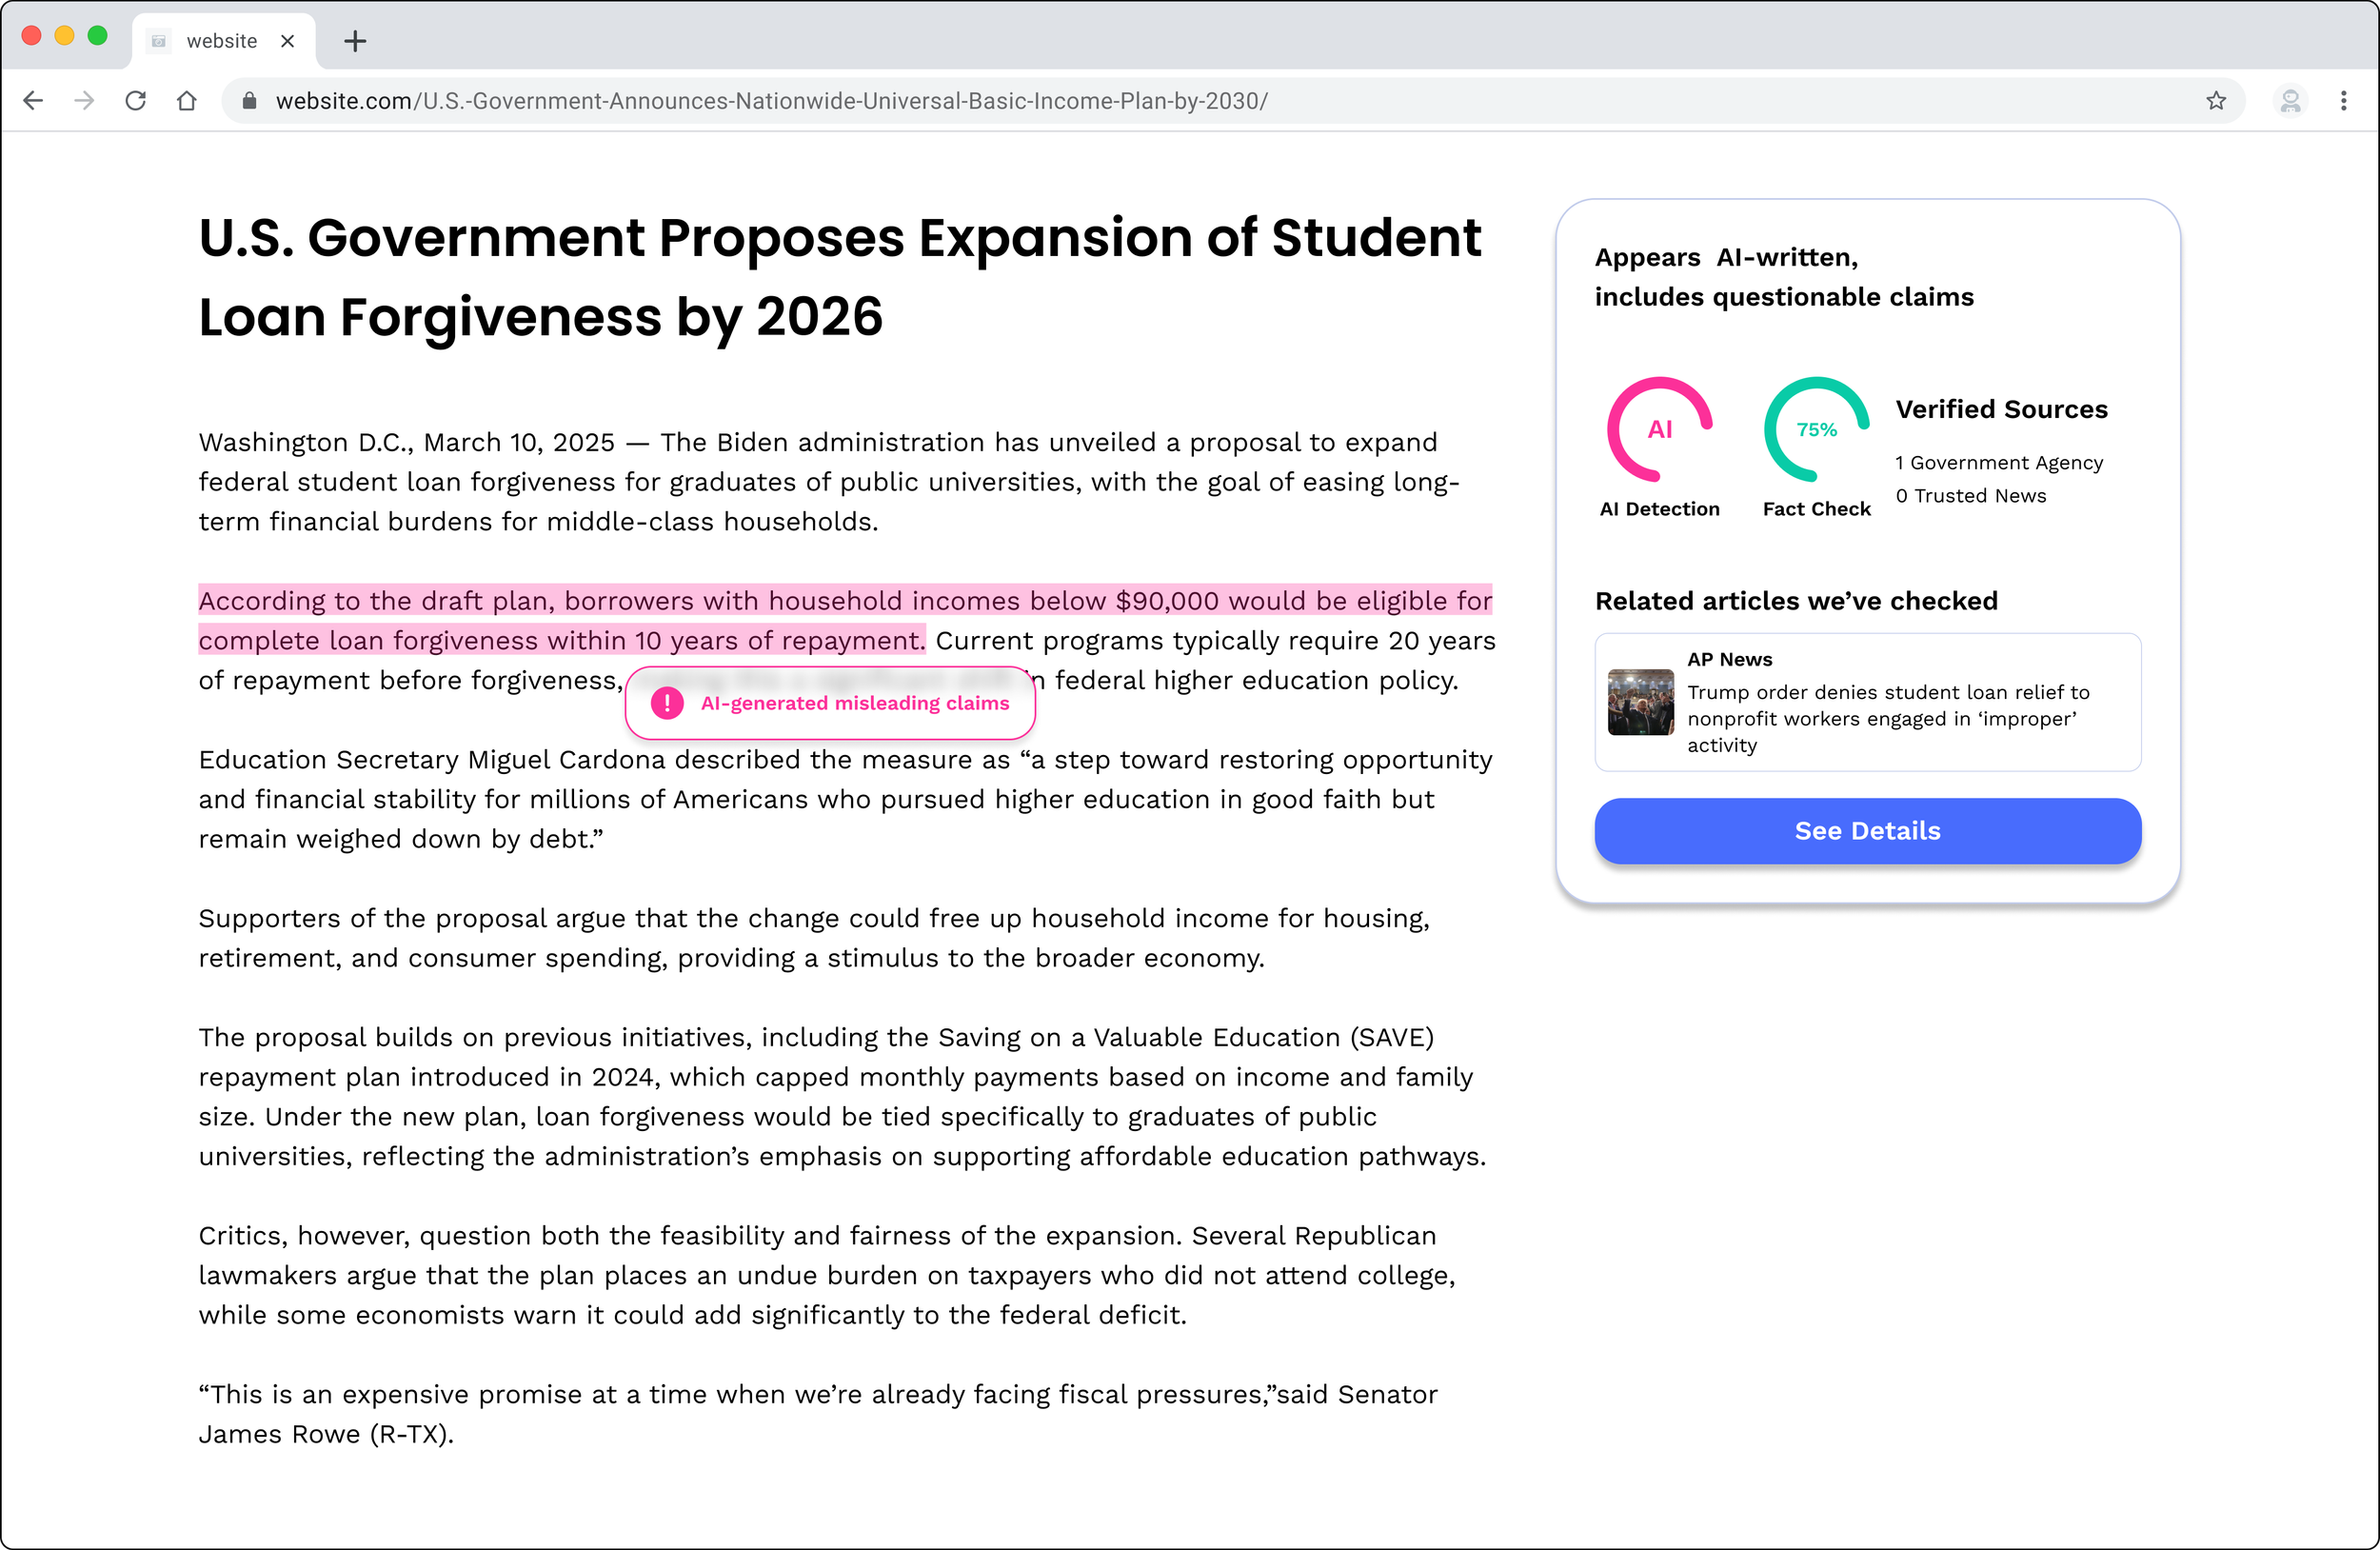Open the AP News article thumbnail
Viewport: 2380px width, 1550px height.
pyautogui.click(x=1640, y=702)
